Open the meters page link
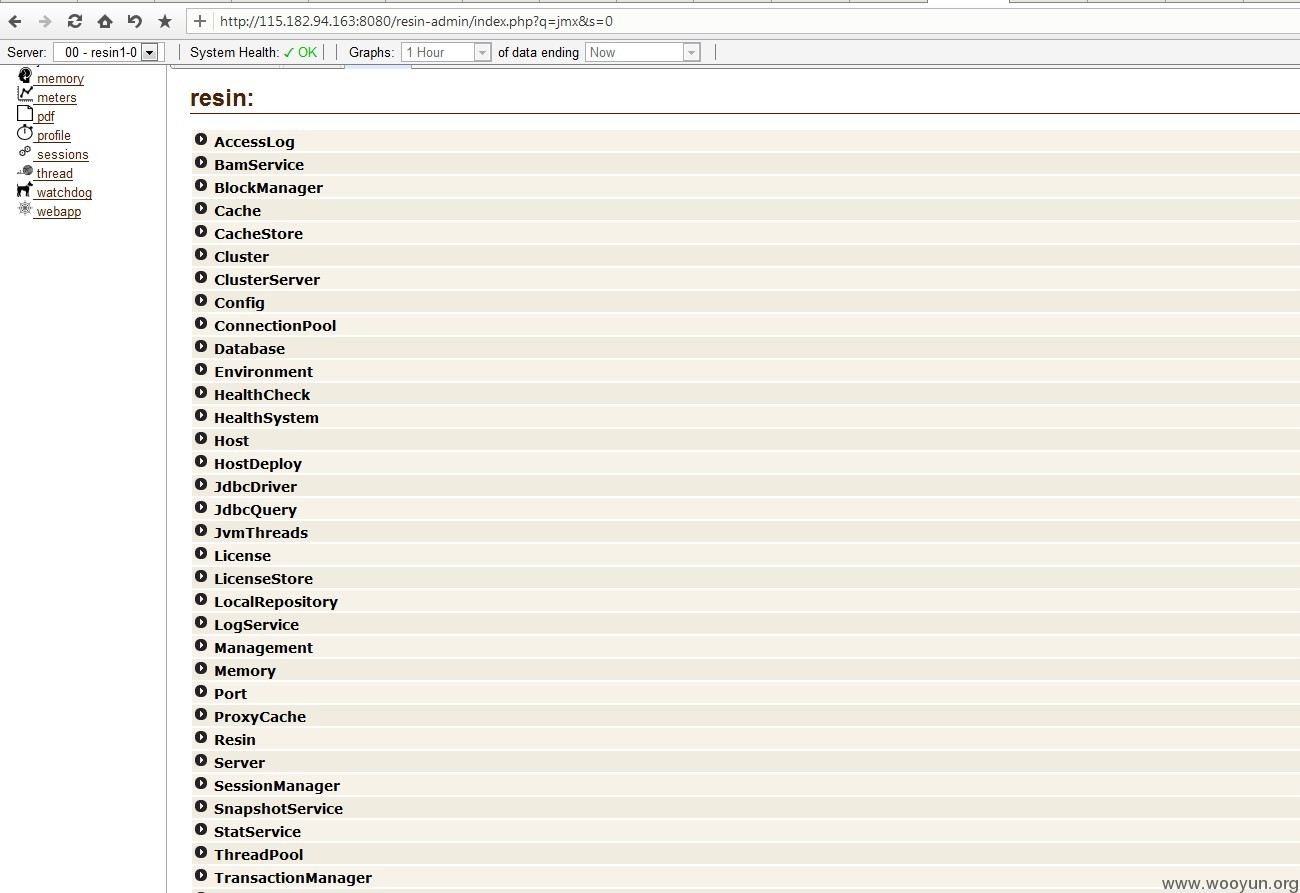The height and width of the screenshot is (893, 1300). point(57,98)
